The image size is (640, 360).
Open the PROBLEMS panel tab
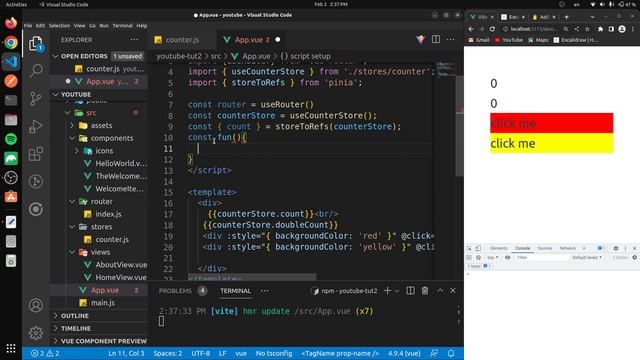(x=175, y=291)
